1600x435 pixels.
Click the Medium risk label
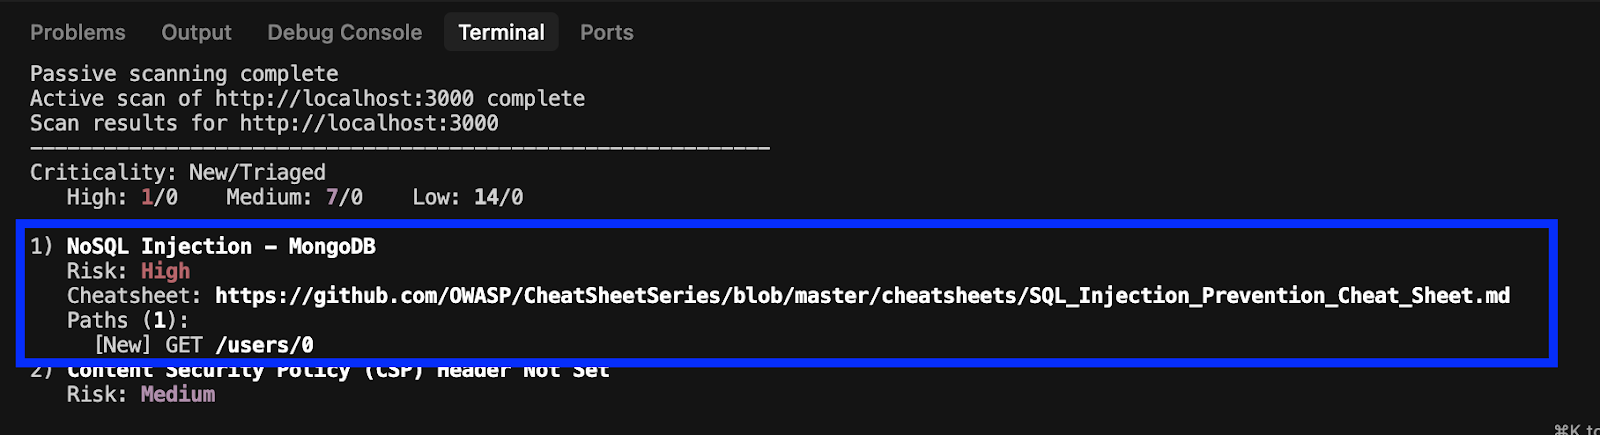coord(178,394)
